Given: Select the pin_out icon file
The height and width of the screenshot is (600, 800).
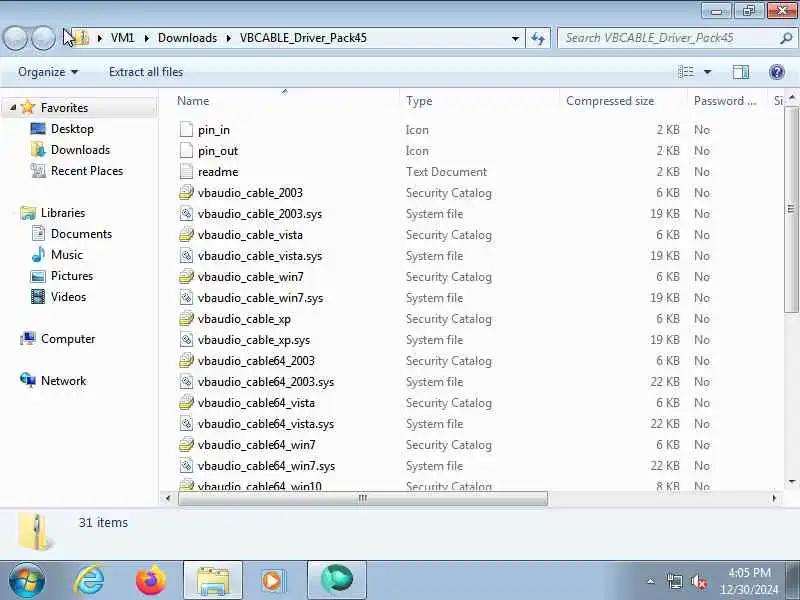Looking at the screenshot, I should tap(186, 151).
